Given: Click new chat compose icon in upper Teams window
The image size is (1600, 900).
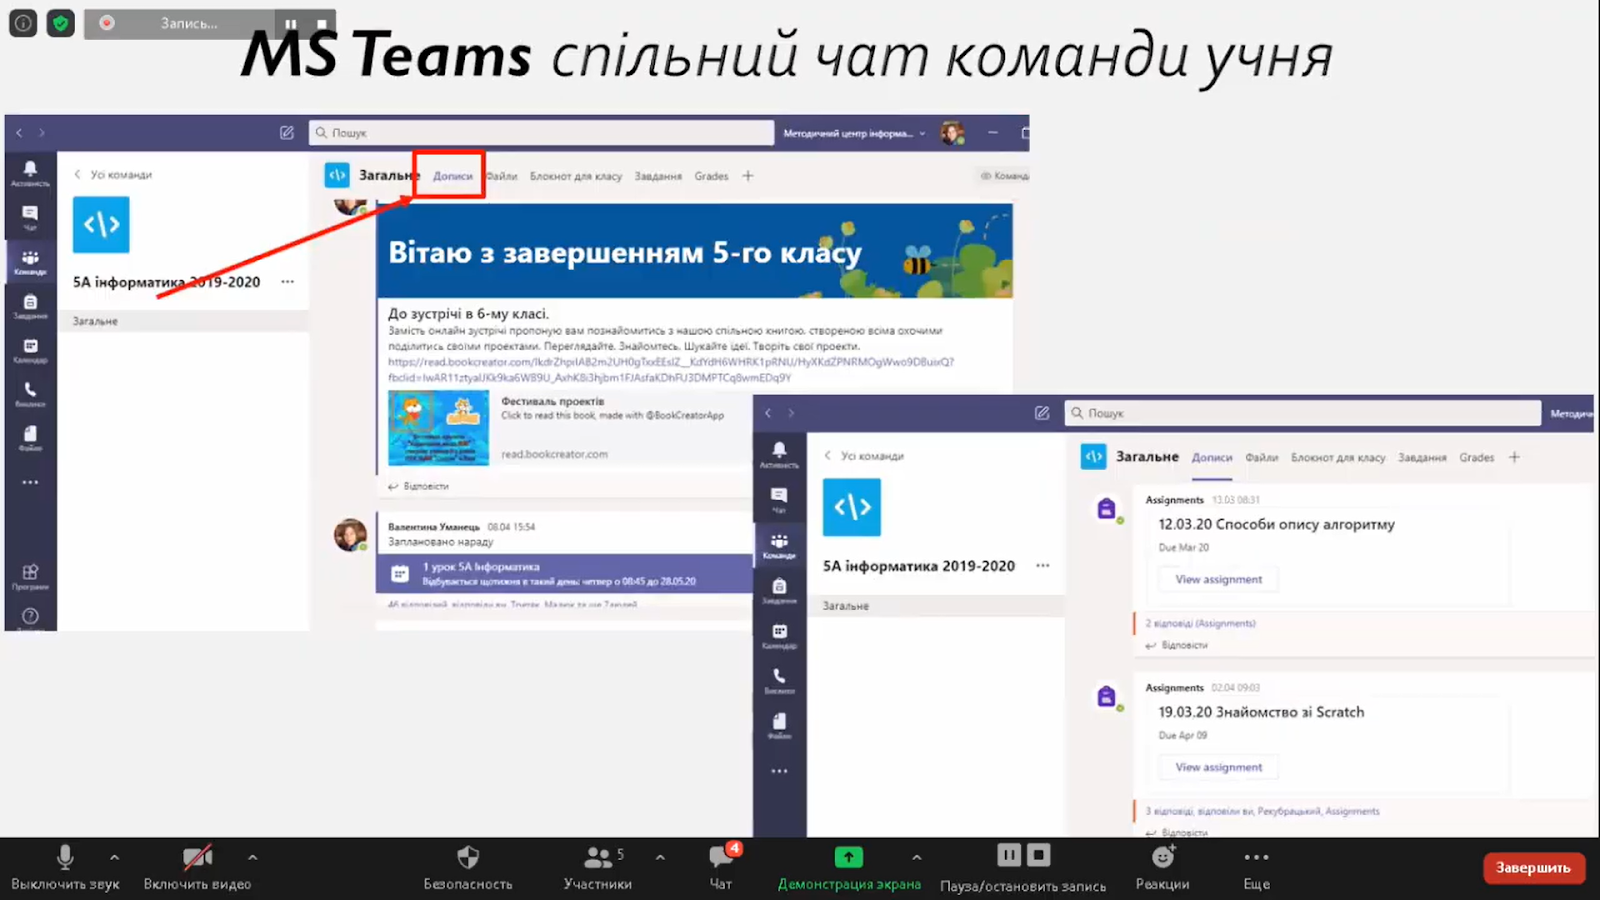Looking at the screenshot, I should pos(287,132).
